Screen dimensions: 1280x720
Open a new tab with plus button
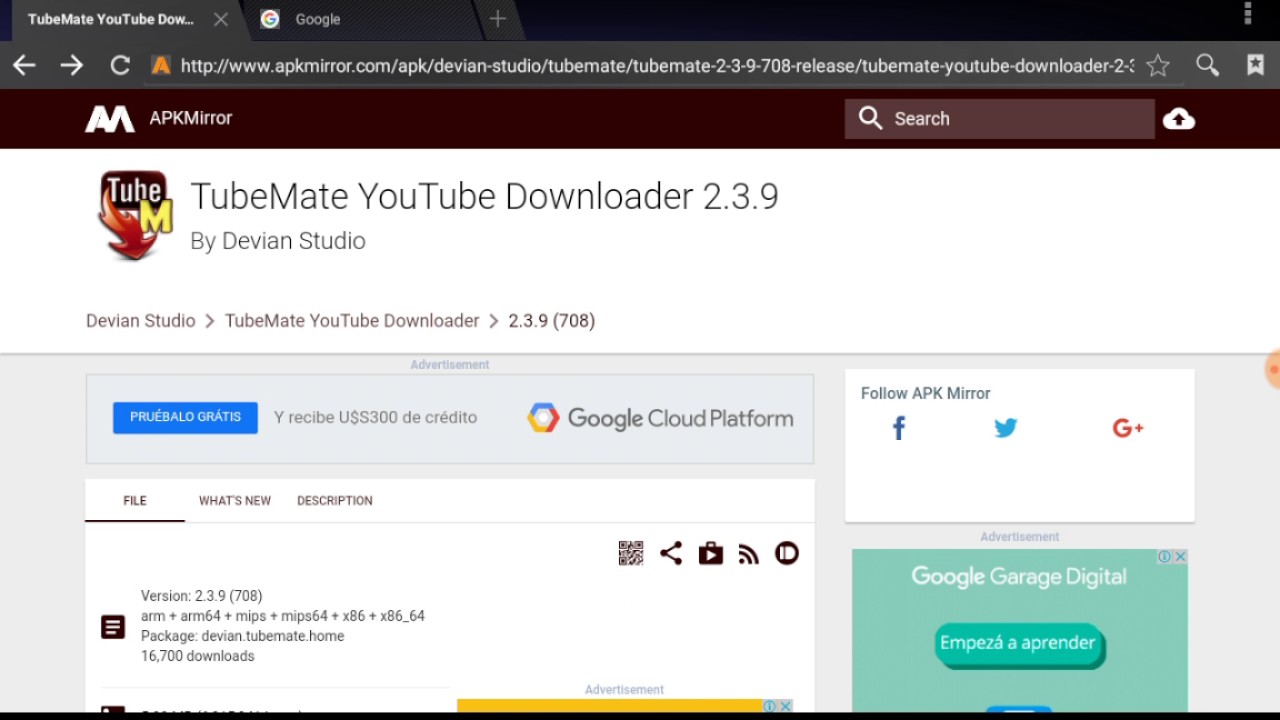coord(498,19)
